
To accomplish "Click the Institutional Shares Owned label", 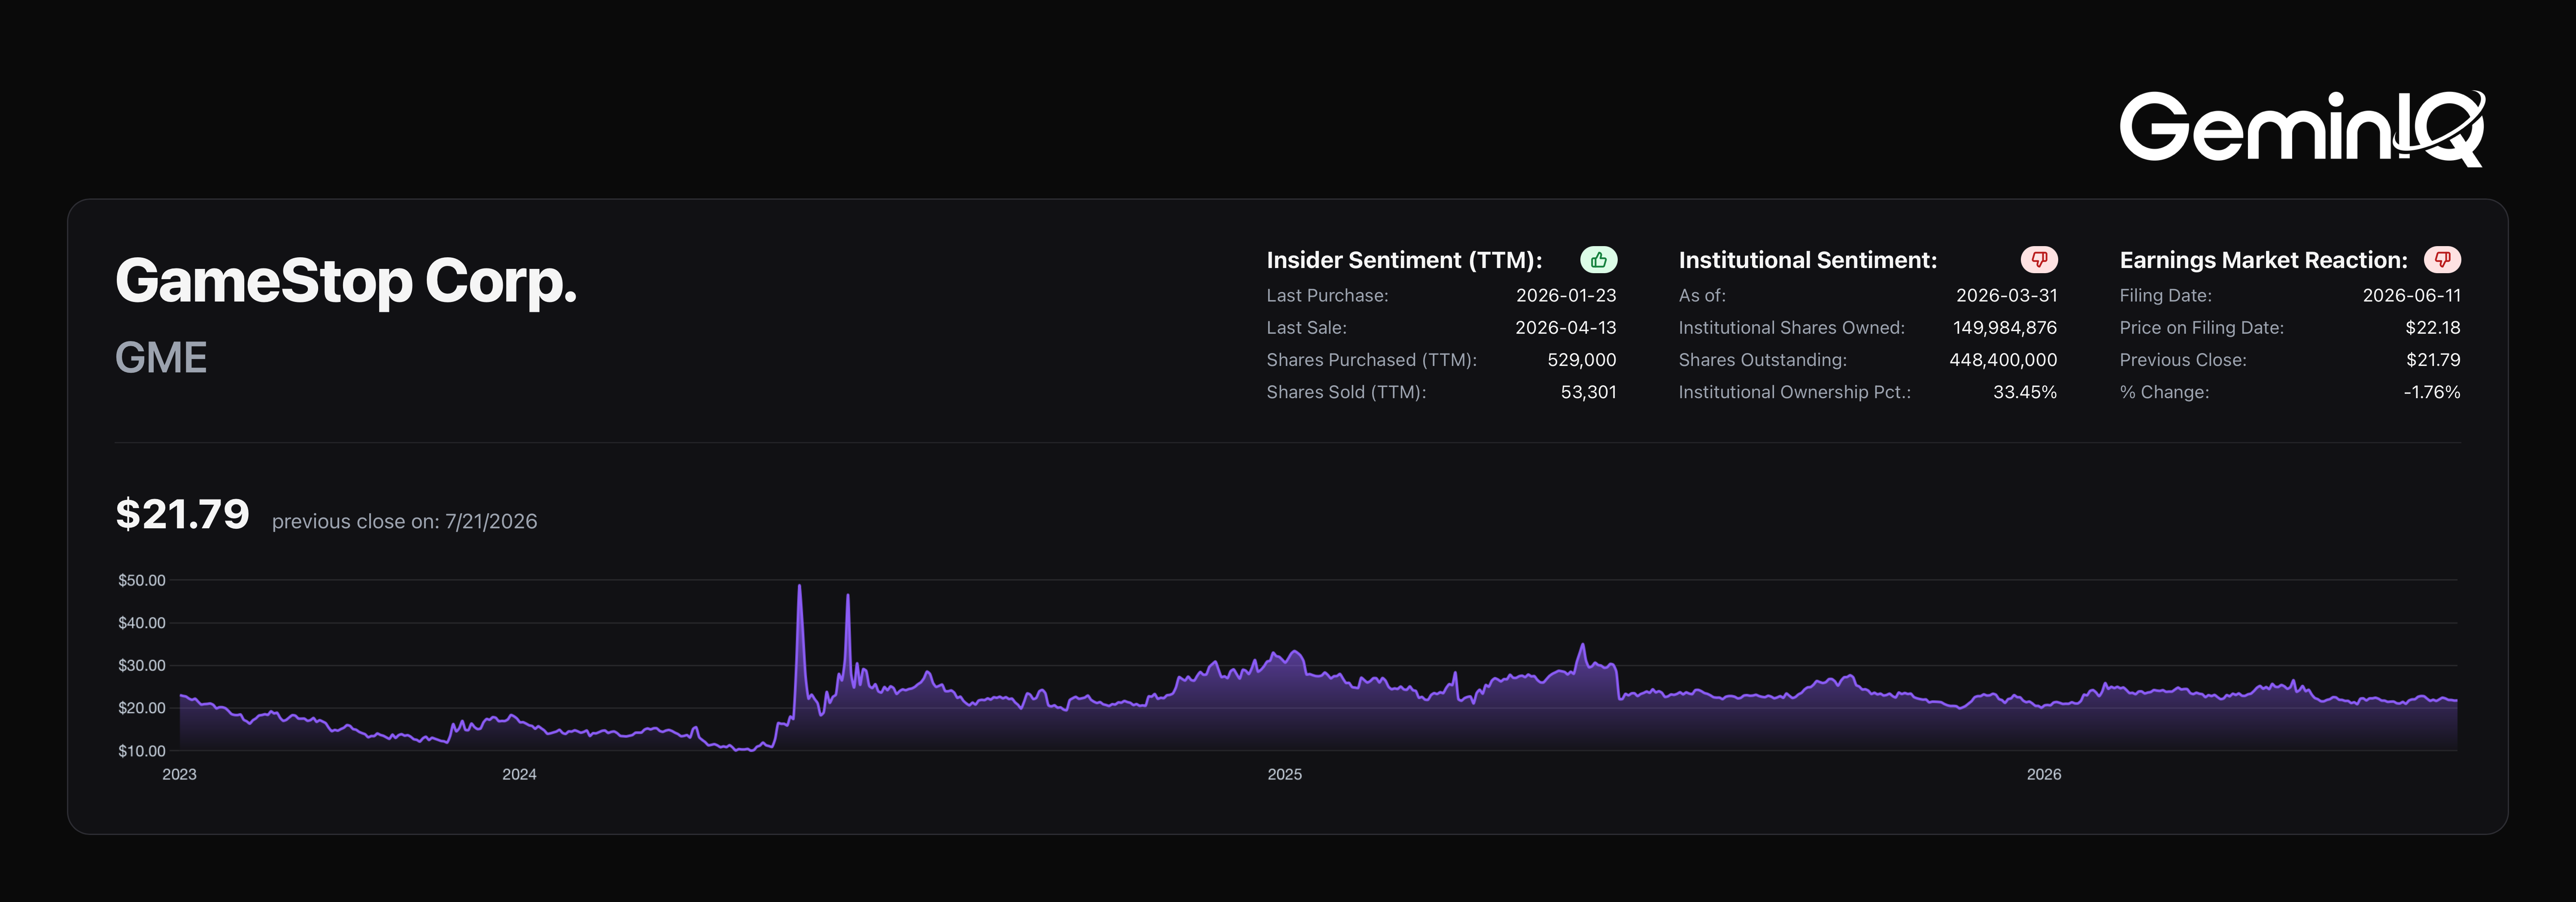I will coord(1791,328).
